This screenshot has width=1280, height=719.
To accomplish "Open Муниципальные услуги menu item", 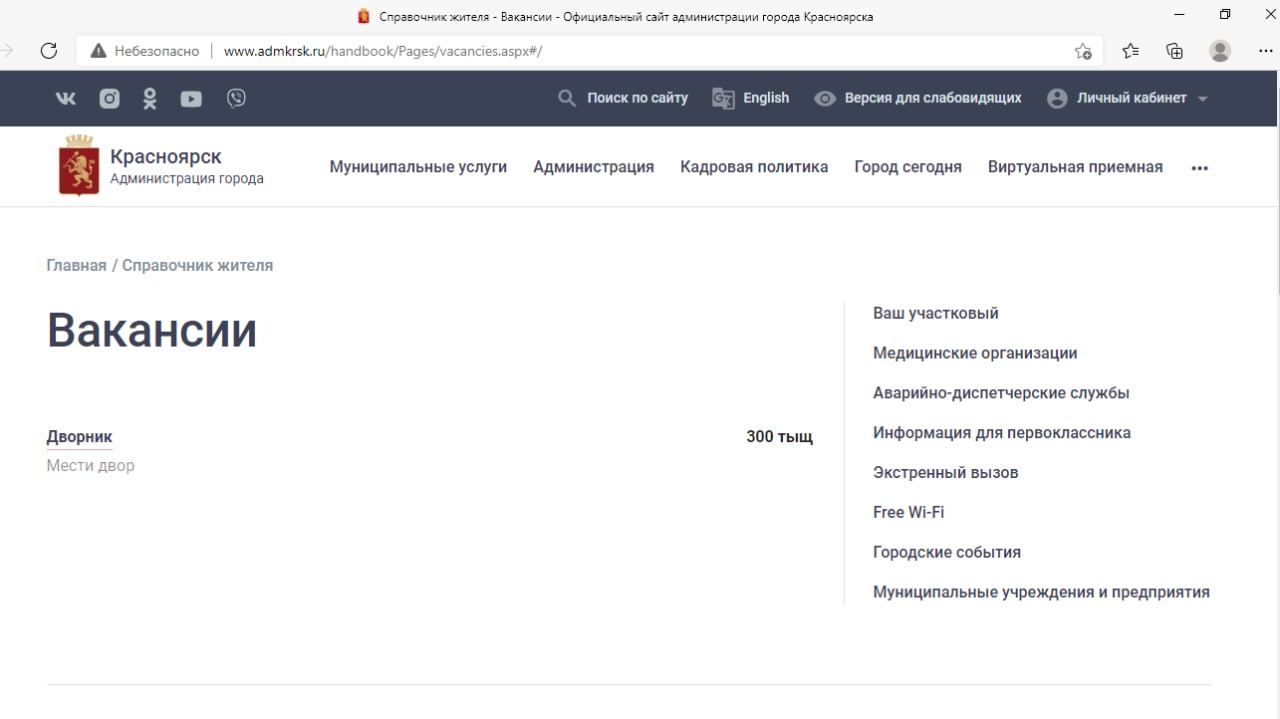I will click(418, 167).
